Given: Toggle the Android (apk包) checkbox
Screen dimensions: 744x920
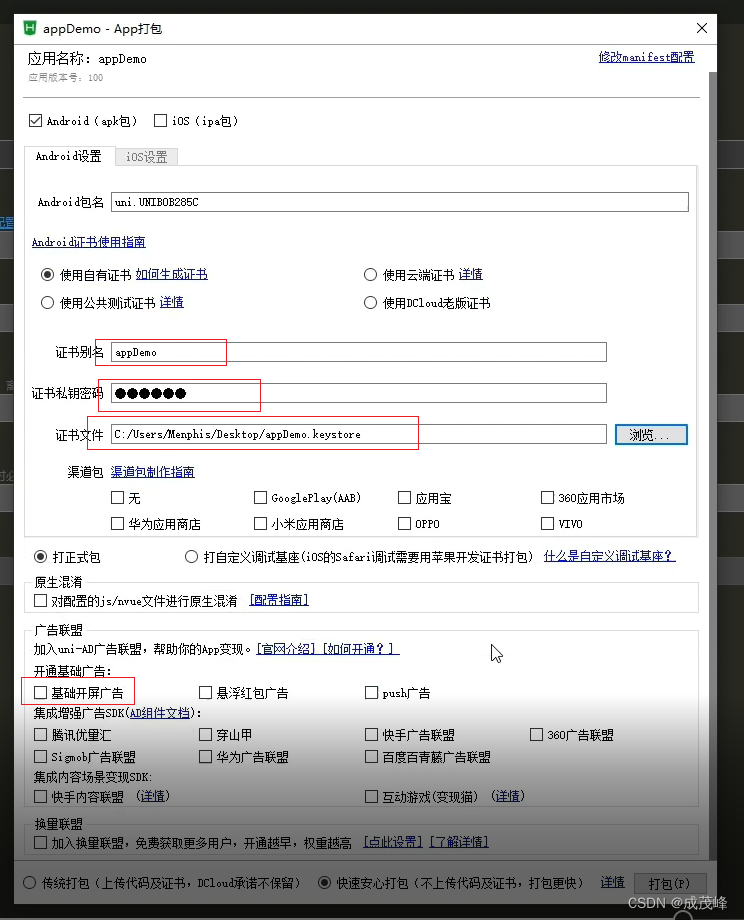Looking at the screenshot, I should tap(35, 121).
